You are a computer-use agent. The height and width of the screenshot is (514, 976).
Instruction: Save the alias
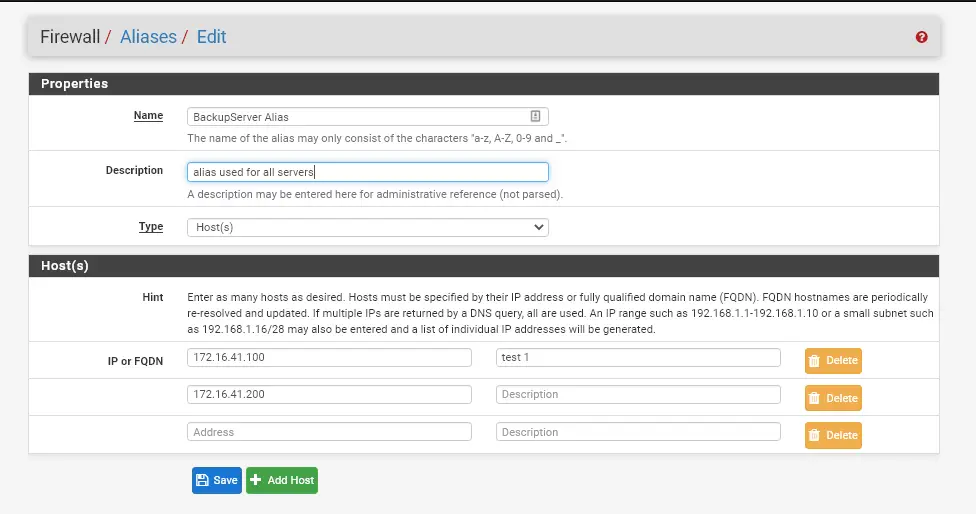point(217,480)
